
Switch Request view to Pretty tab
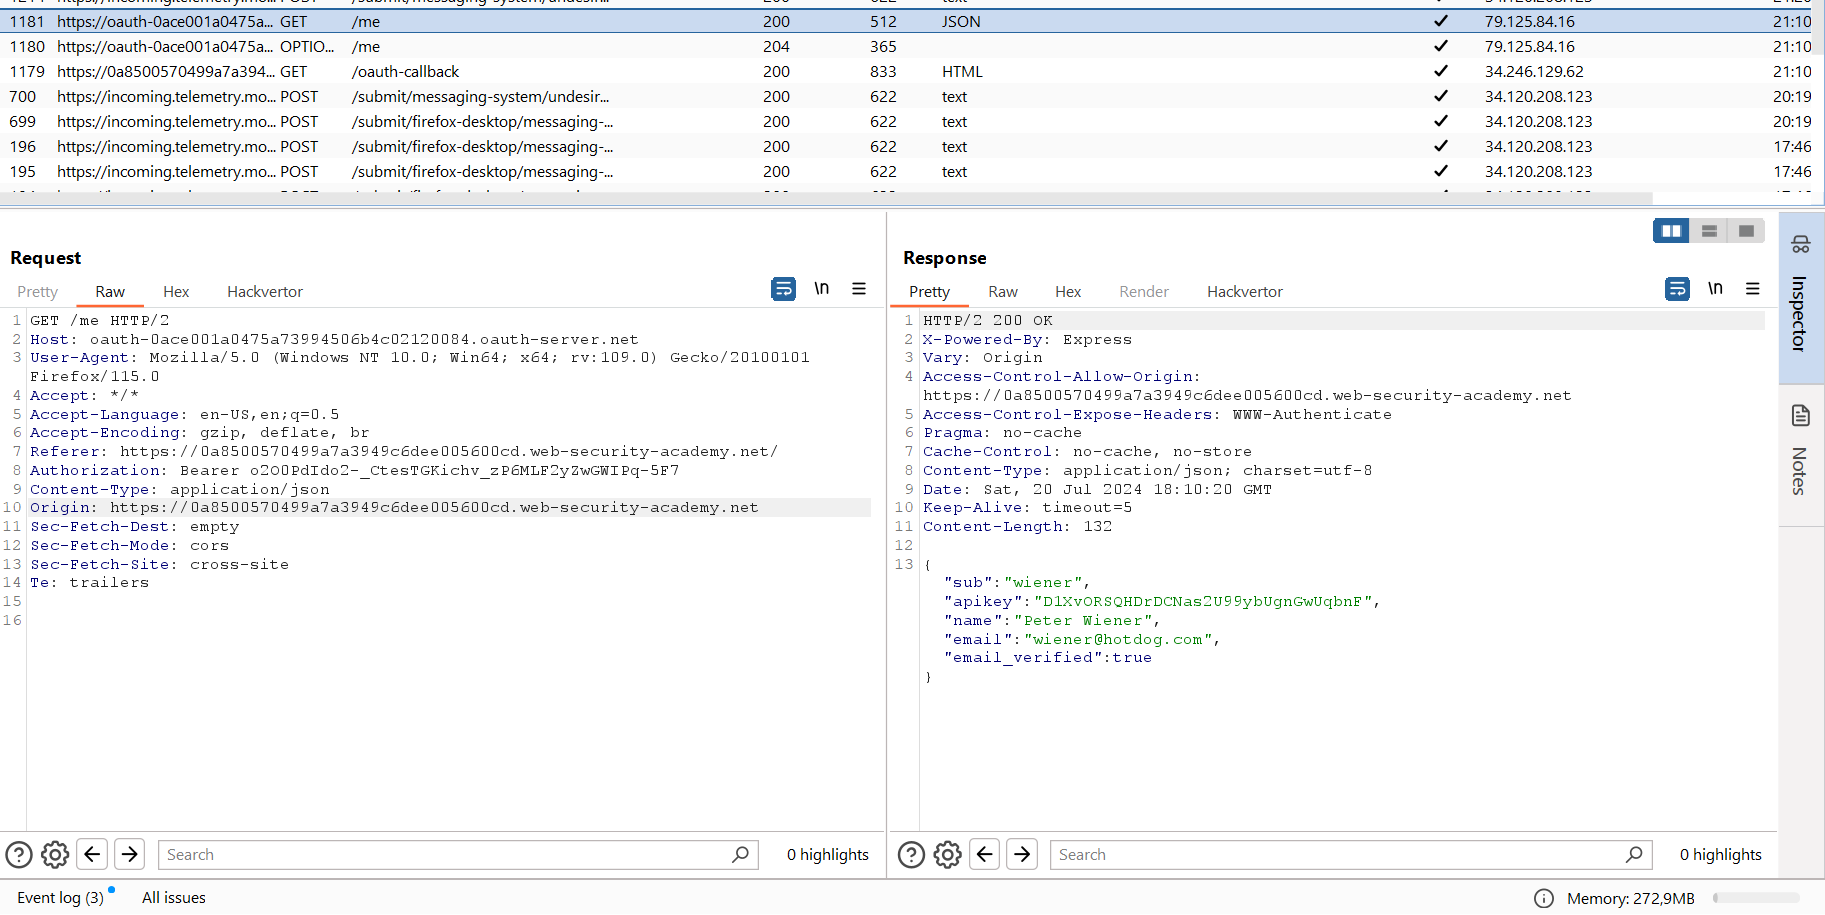pyautogui.click(x=38, y=292)
